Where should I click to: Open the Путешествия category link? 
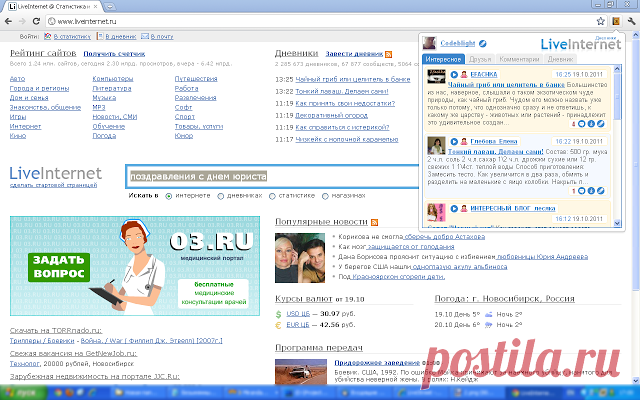pos(196,78)
